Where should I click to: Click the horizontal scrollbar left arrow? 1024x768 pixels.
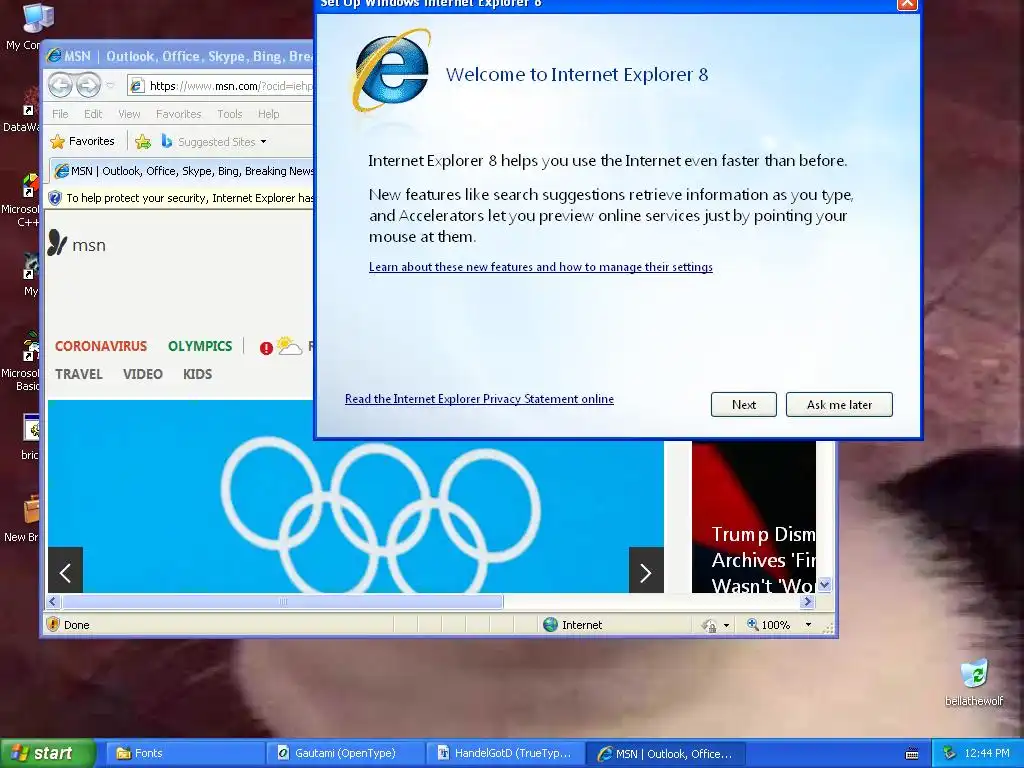(54, 601)
